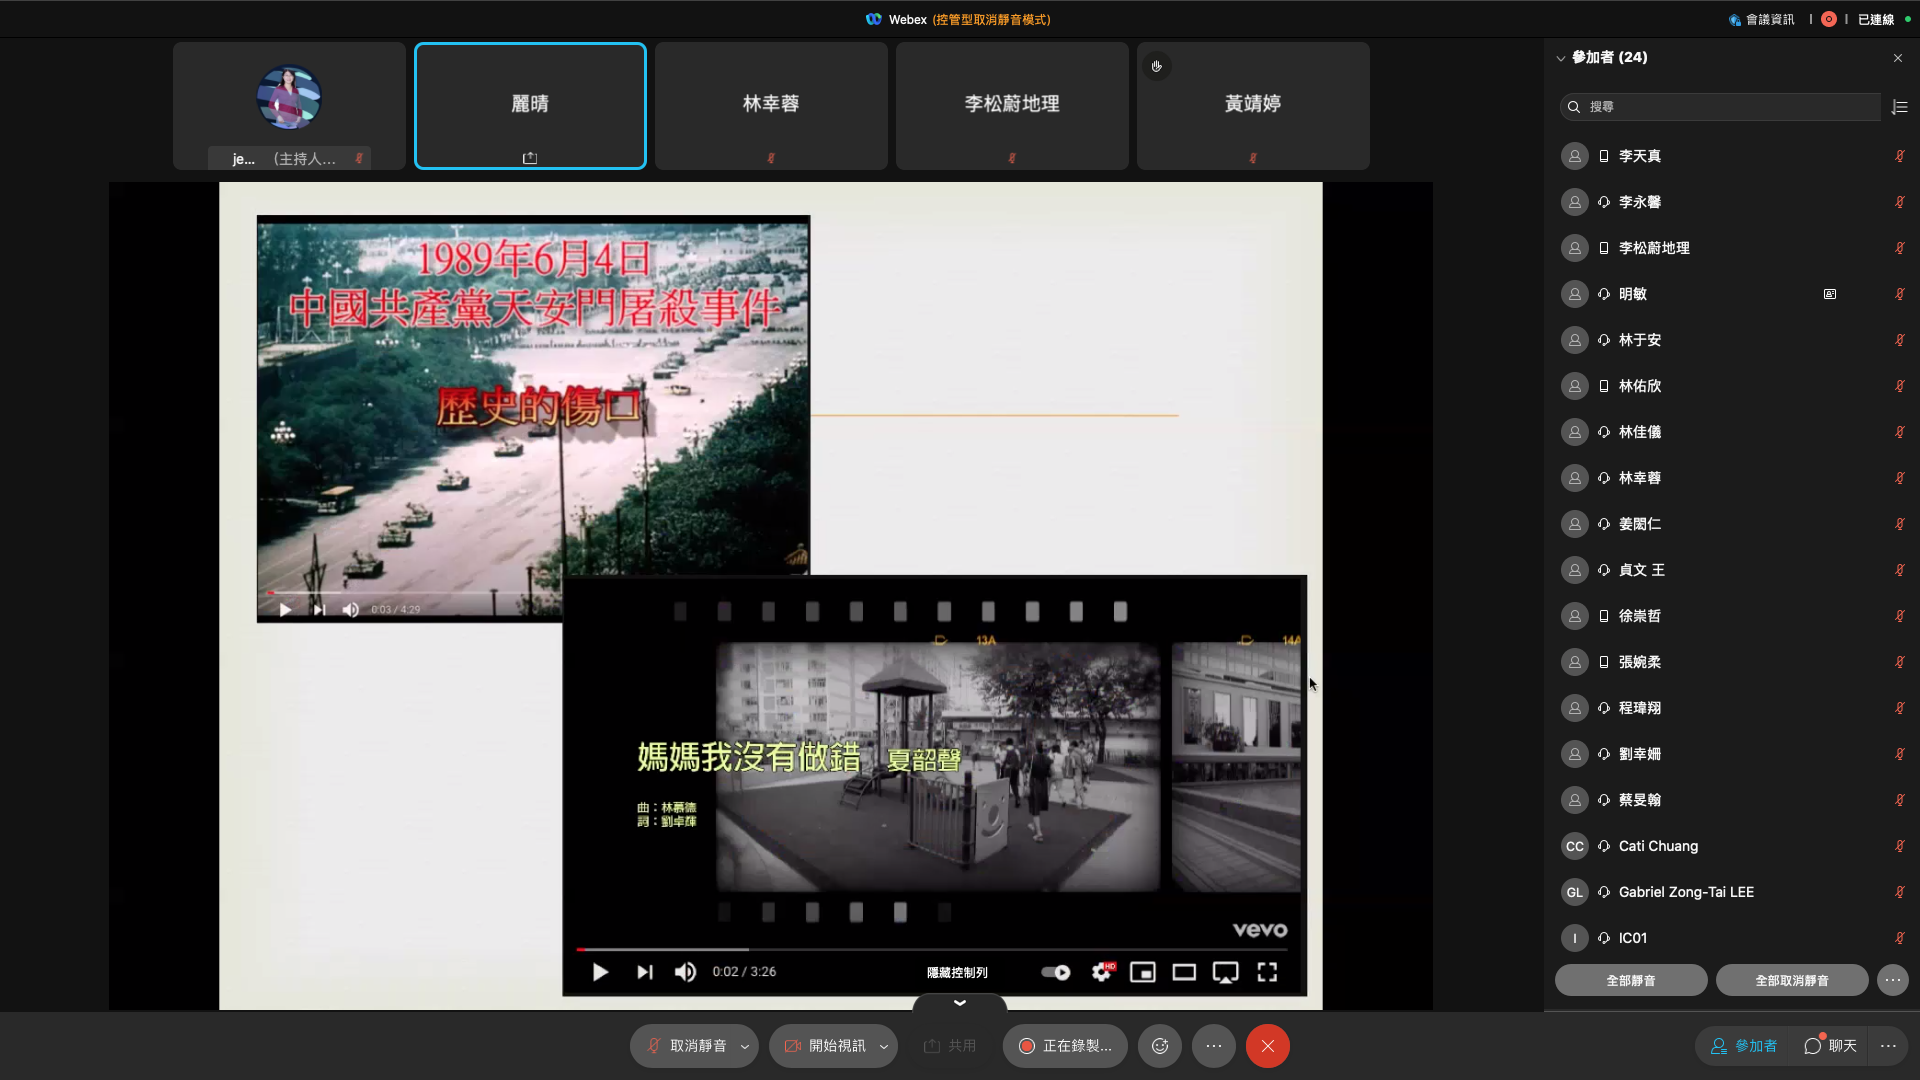Open YouTube settings gear icon
Screen dimensions: 1920x1080
(x=1101, y=972)
